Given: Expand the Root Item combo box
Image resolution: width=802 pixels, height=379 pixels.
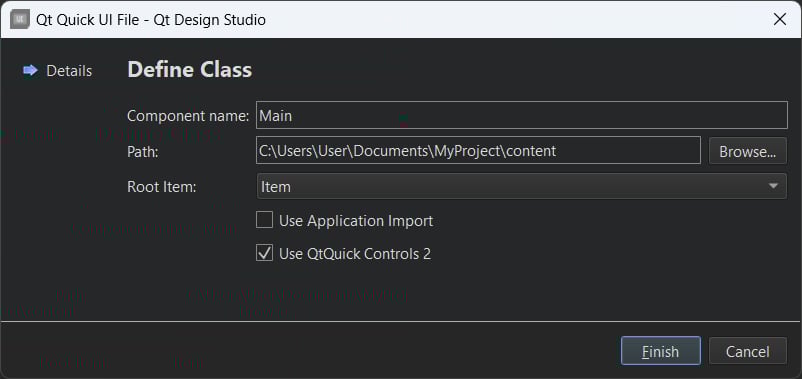Looking at the screenshot, I should 521,186.
